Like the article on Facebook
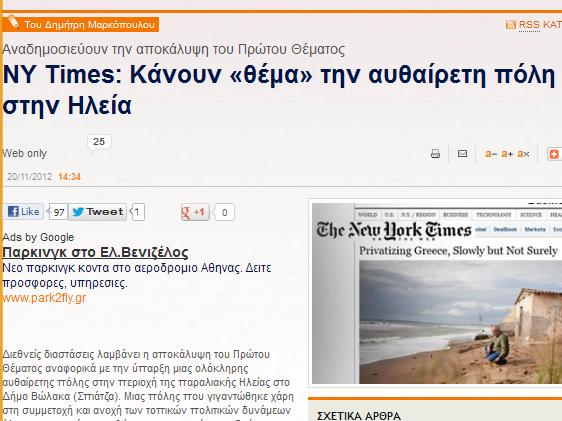Screen dimensions: 562x421 23,211
